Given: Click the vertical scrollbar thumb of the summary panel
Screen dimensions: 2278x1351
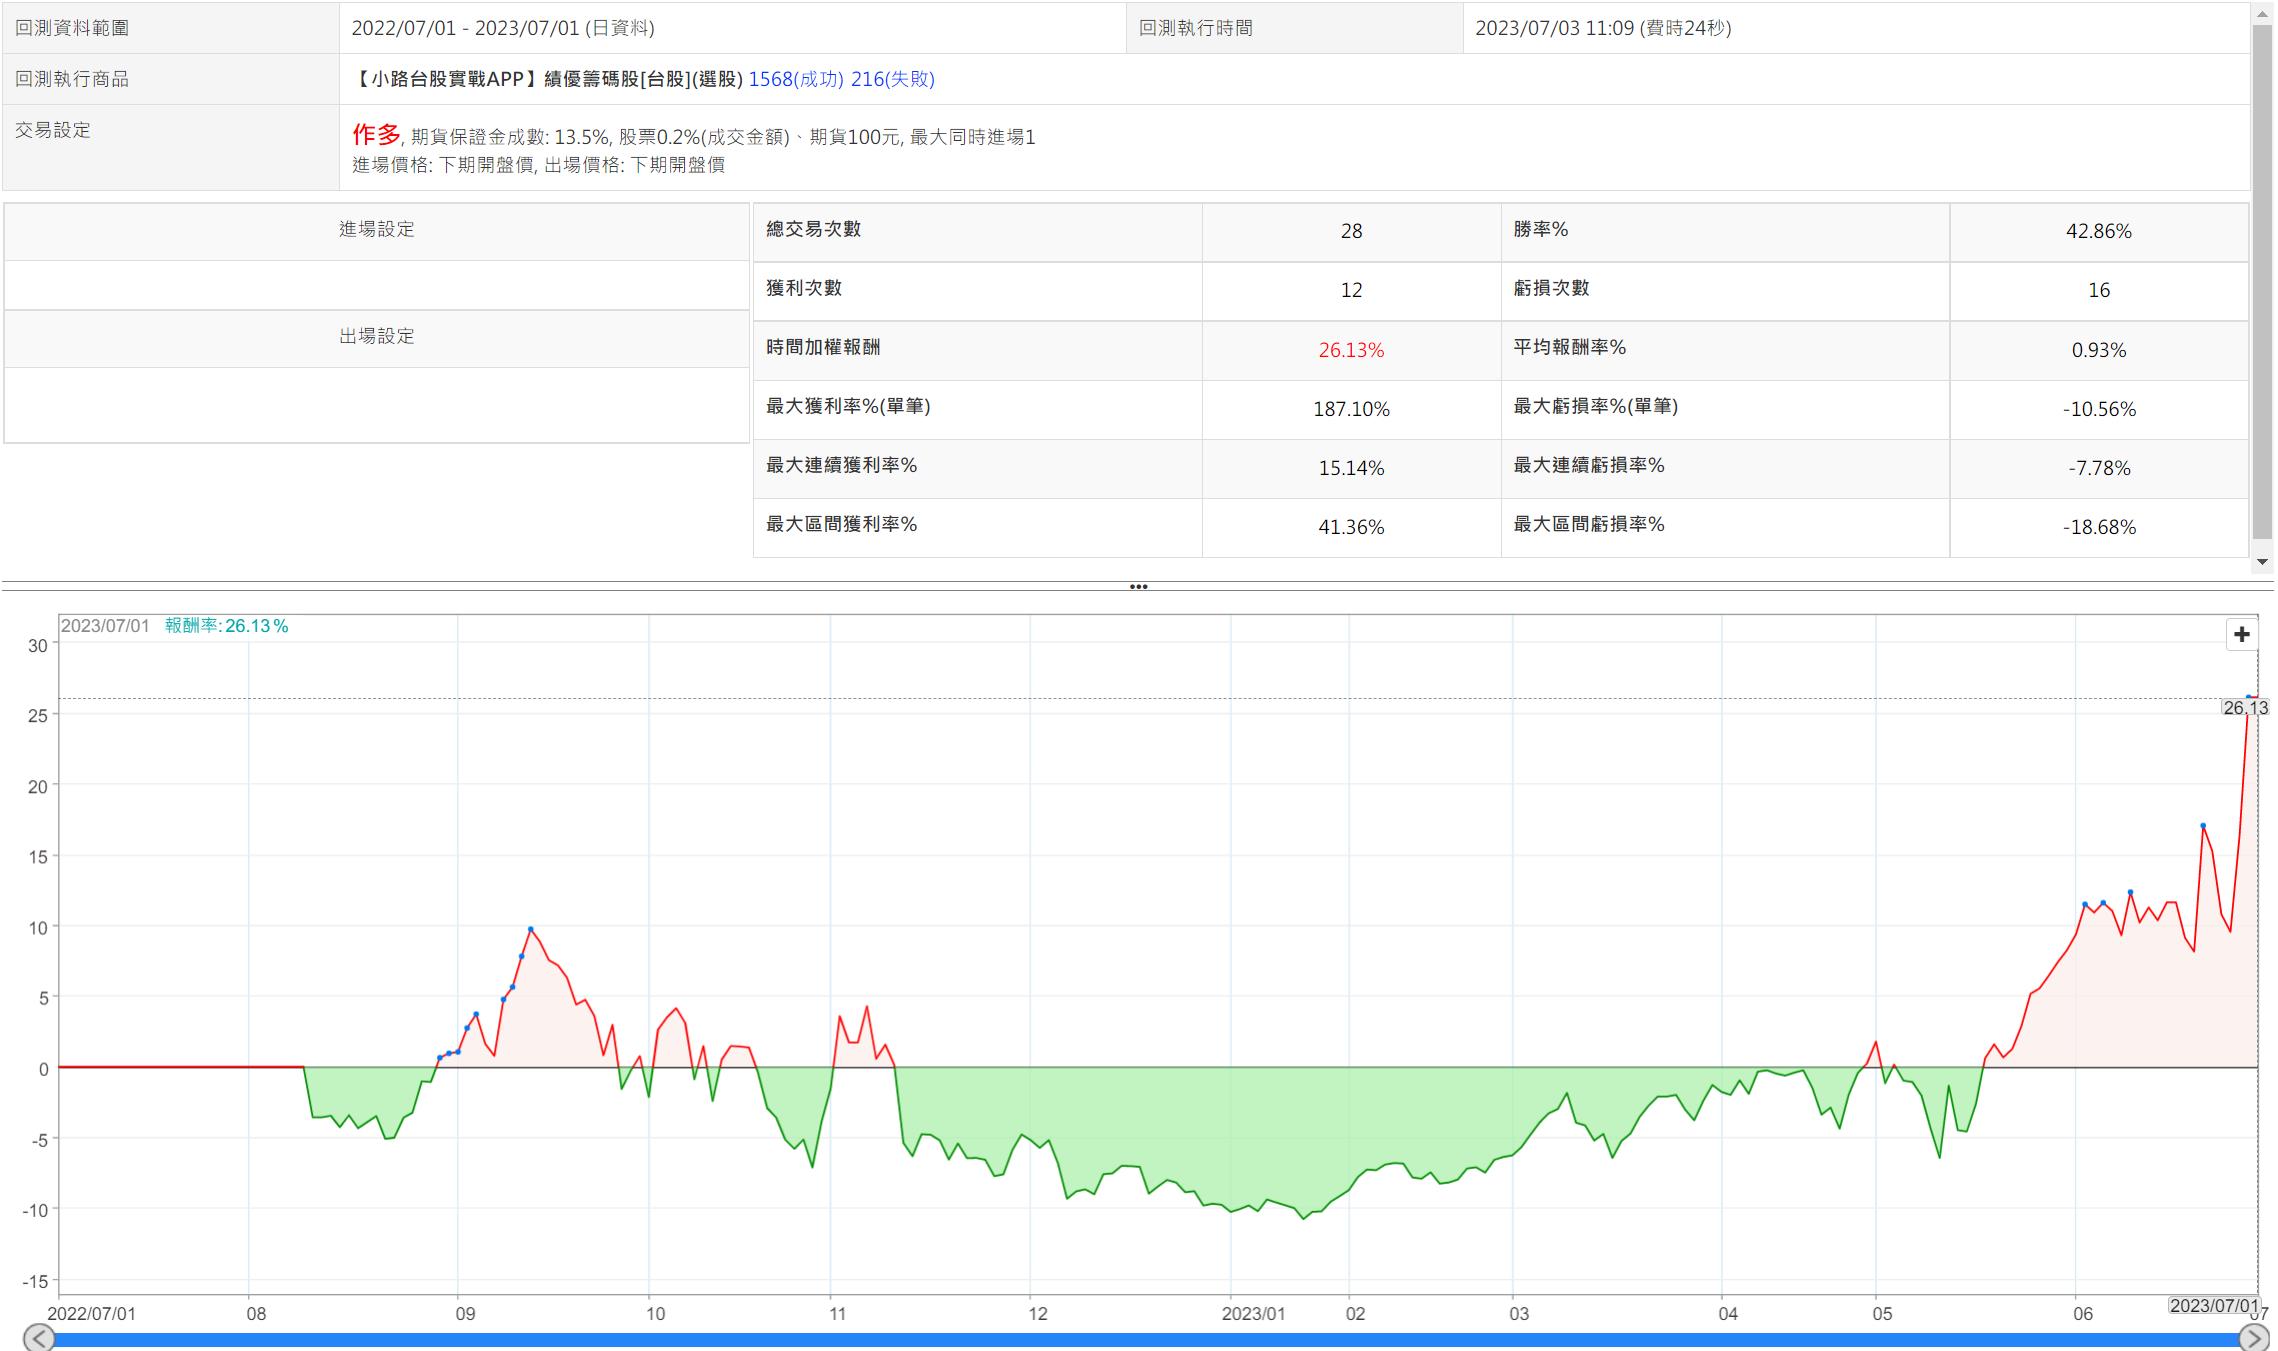Looking at the screenshot, I should pos(2262,280).
